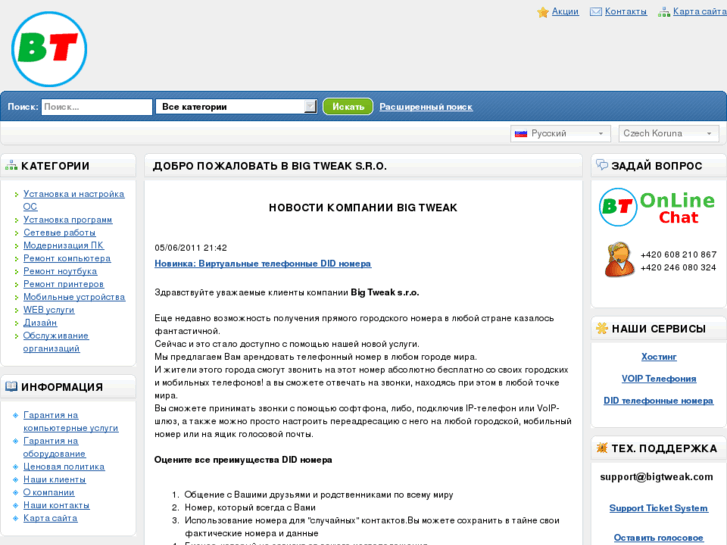
Task: Open Оставить голосовое link
Action: (658, 538)
